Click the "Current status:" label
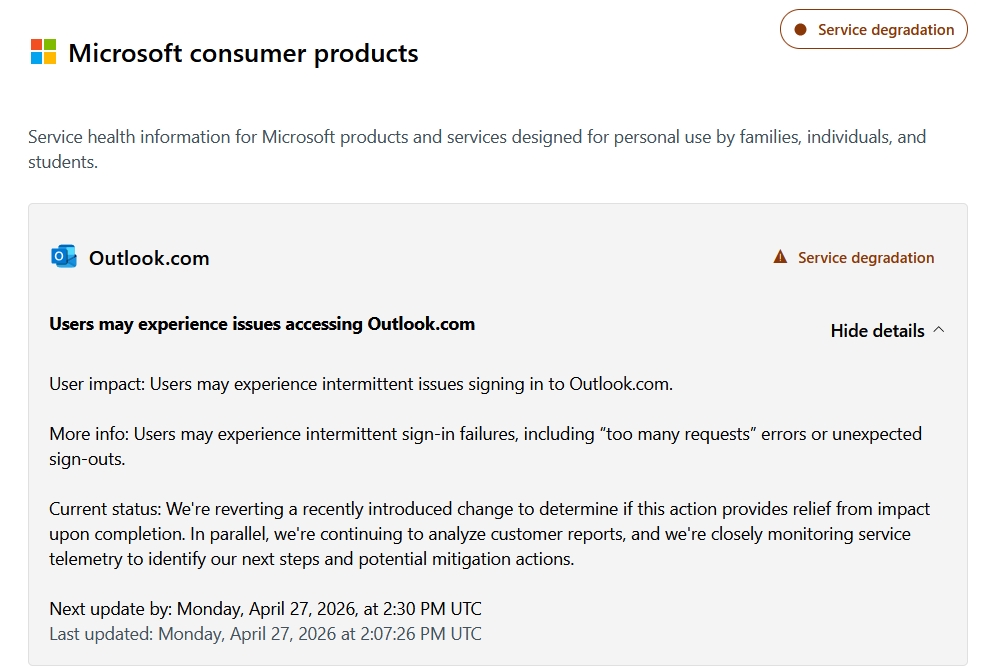The height and width of the screenshot is (670, 981). click(x=105, y=509)
